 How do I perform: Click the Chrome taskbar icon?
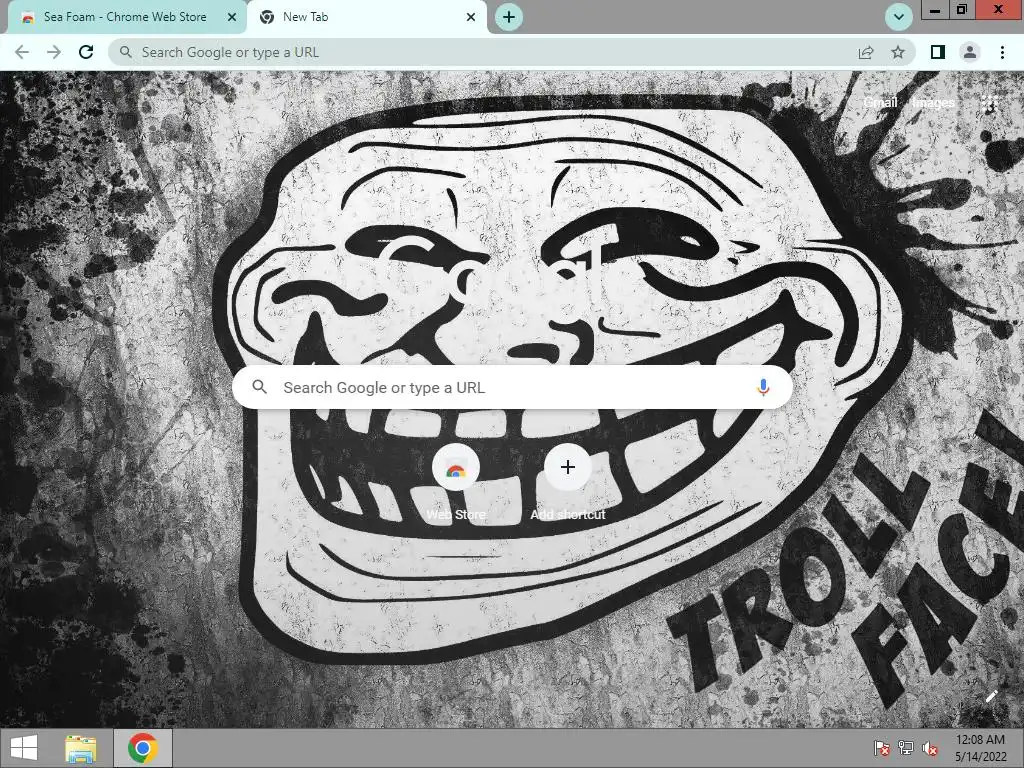[x=143, y=748]
